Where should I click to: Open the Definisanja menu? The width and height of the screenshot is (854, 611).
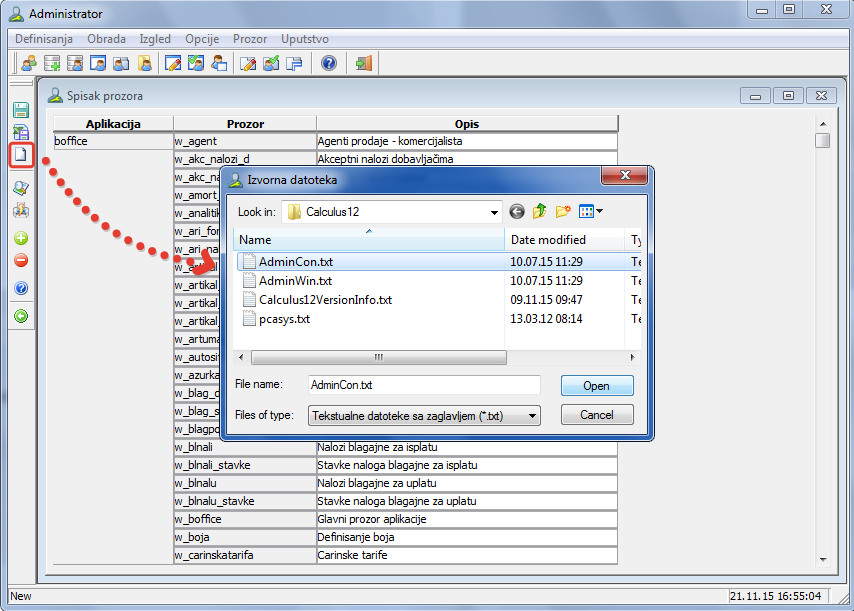(x=44, y=39)
